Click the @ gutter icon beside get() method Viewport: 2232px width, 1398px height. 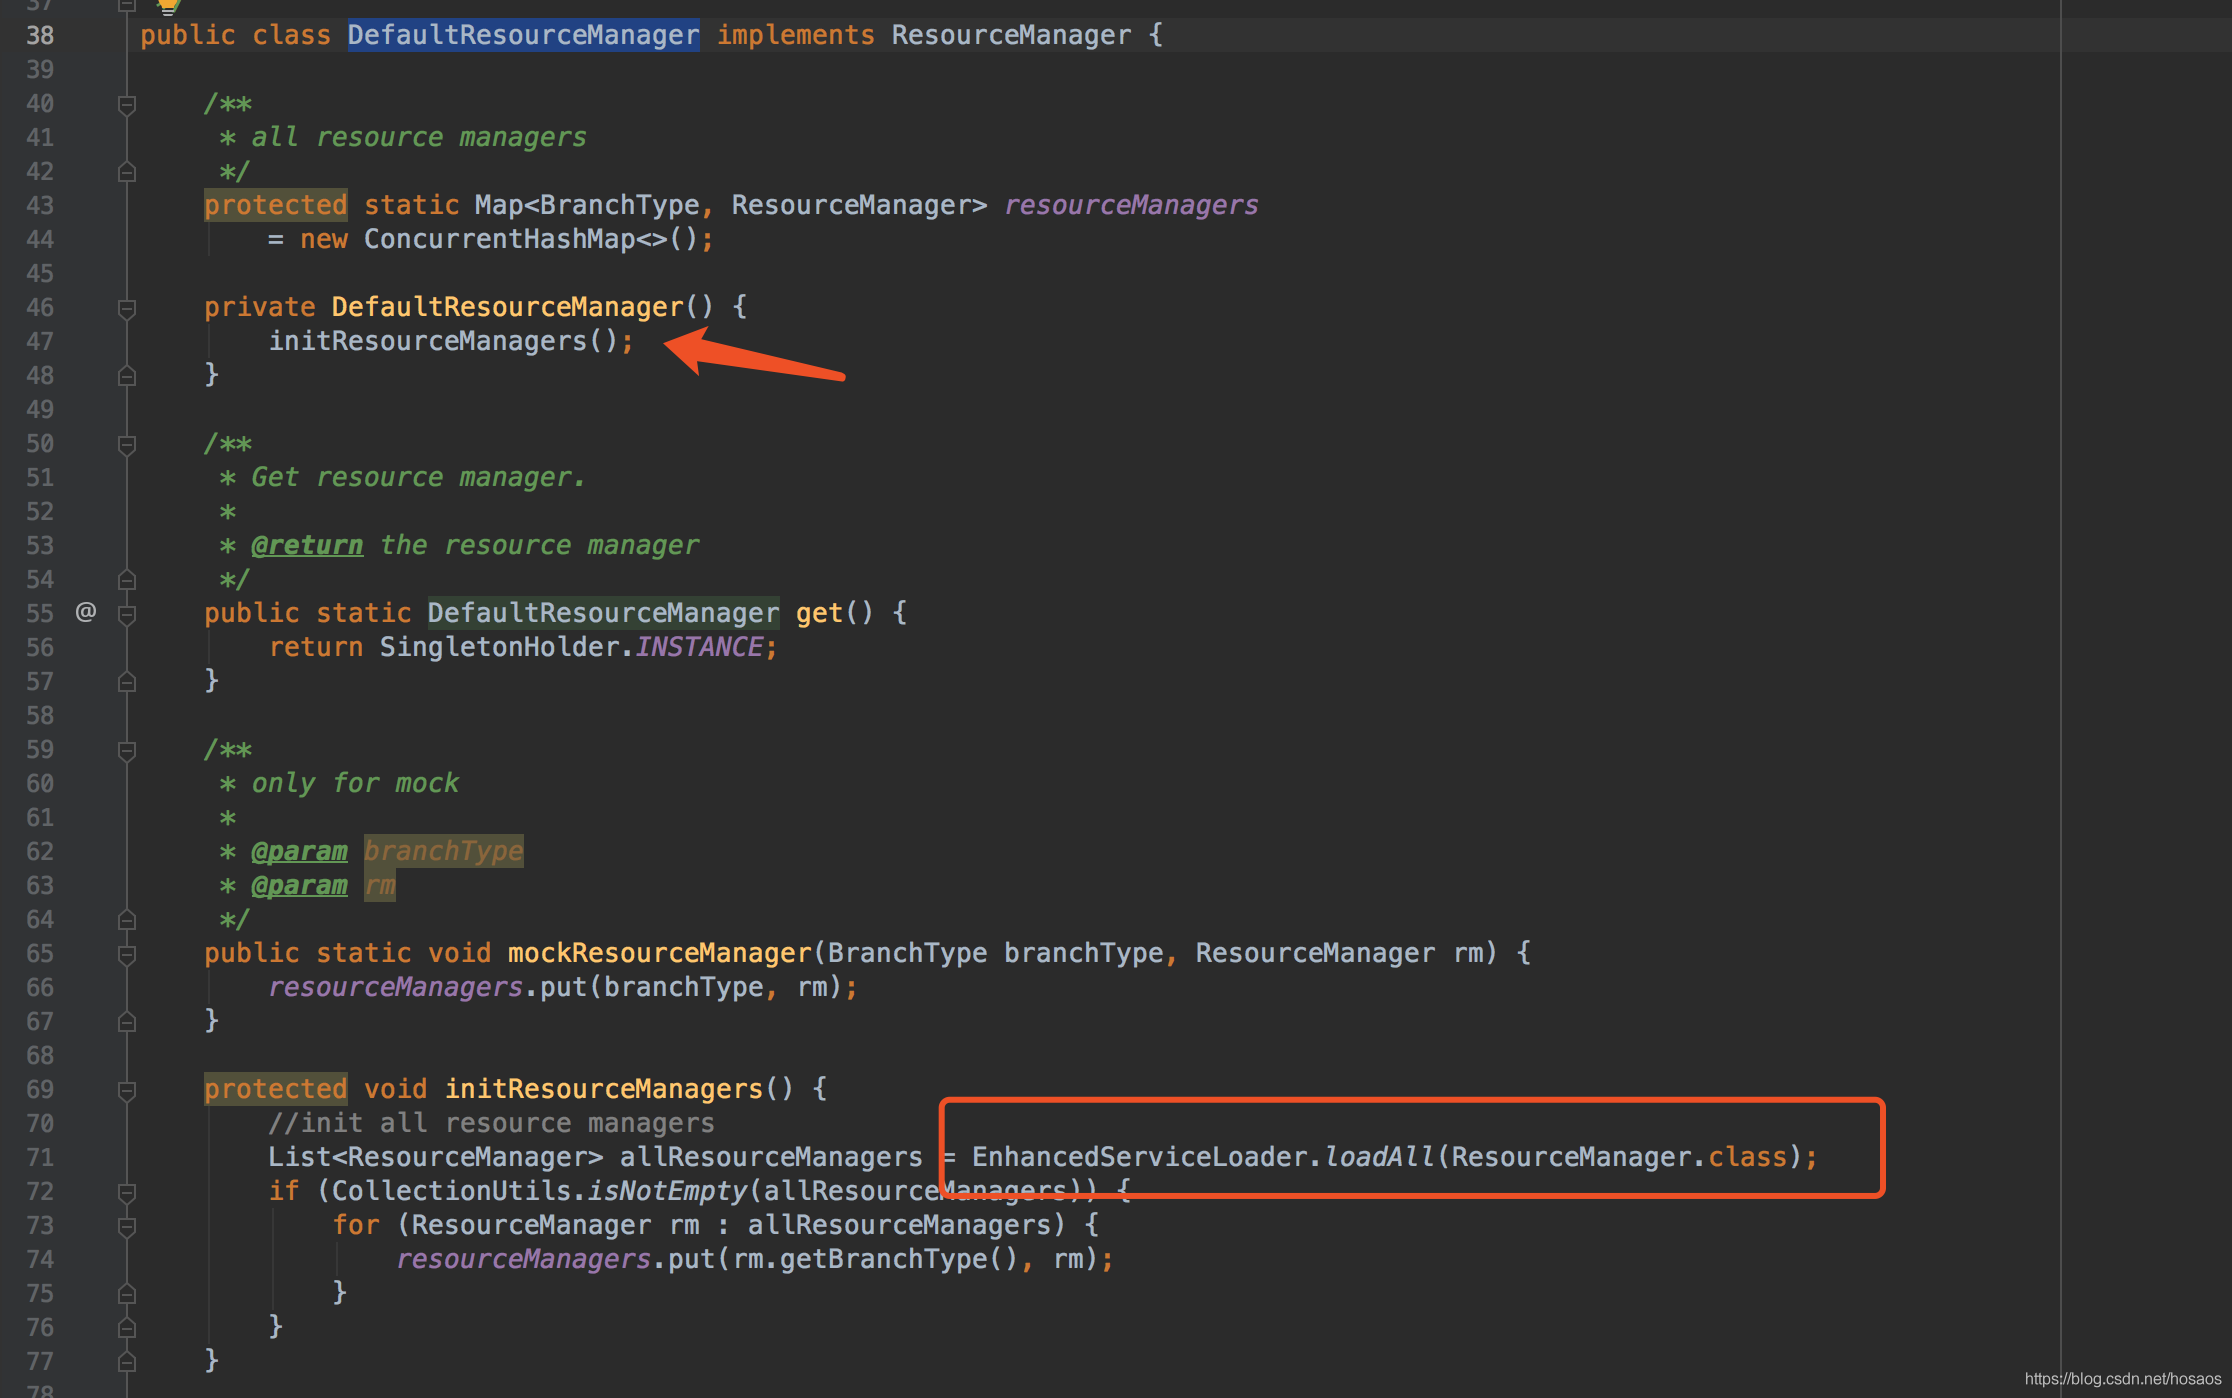coord(86,612)
